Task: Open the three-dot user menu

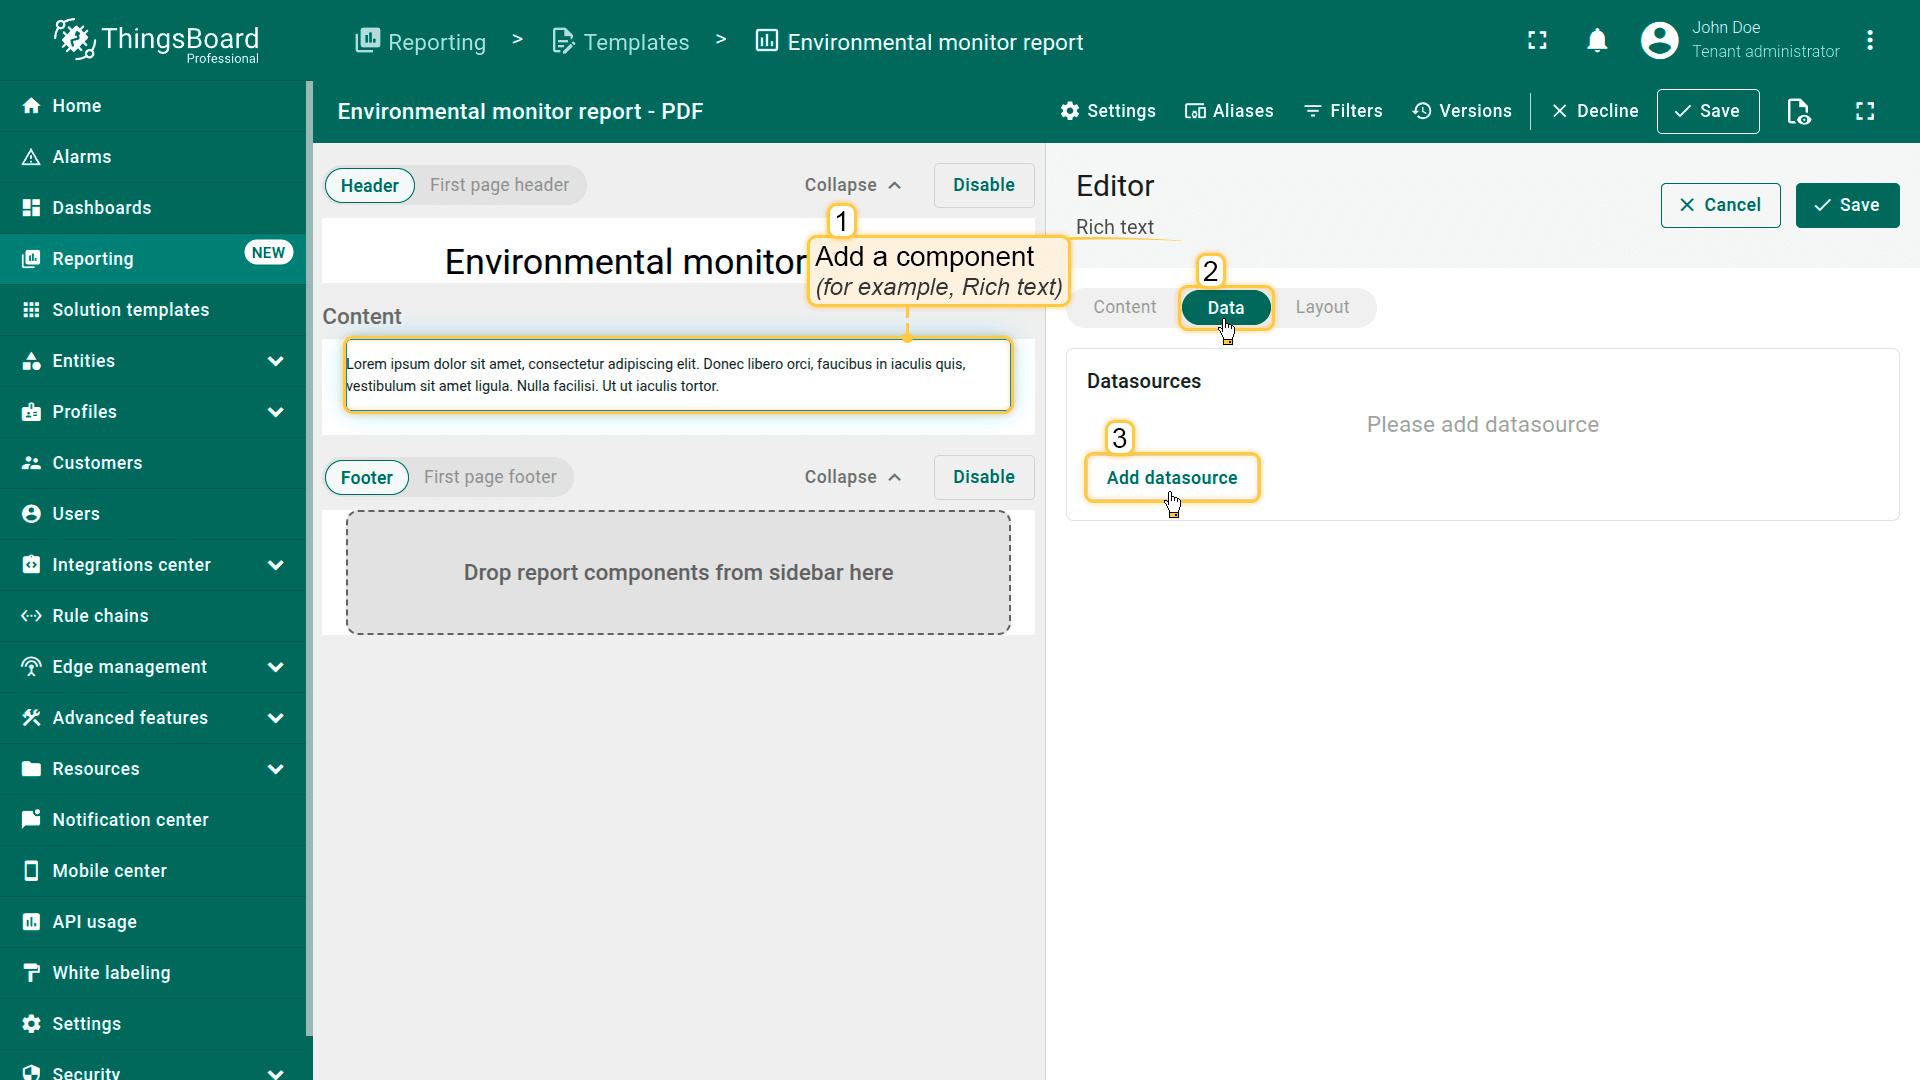Action: 1869,41
